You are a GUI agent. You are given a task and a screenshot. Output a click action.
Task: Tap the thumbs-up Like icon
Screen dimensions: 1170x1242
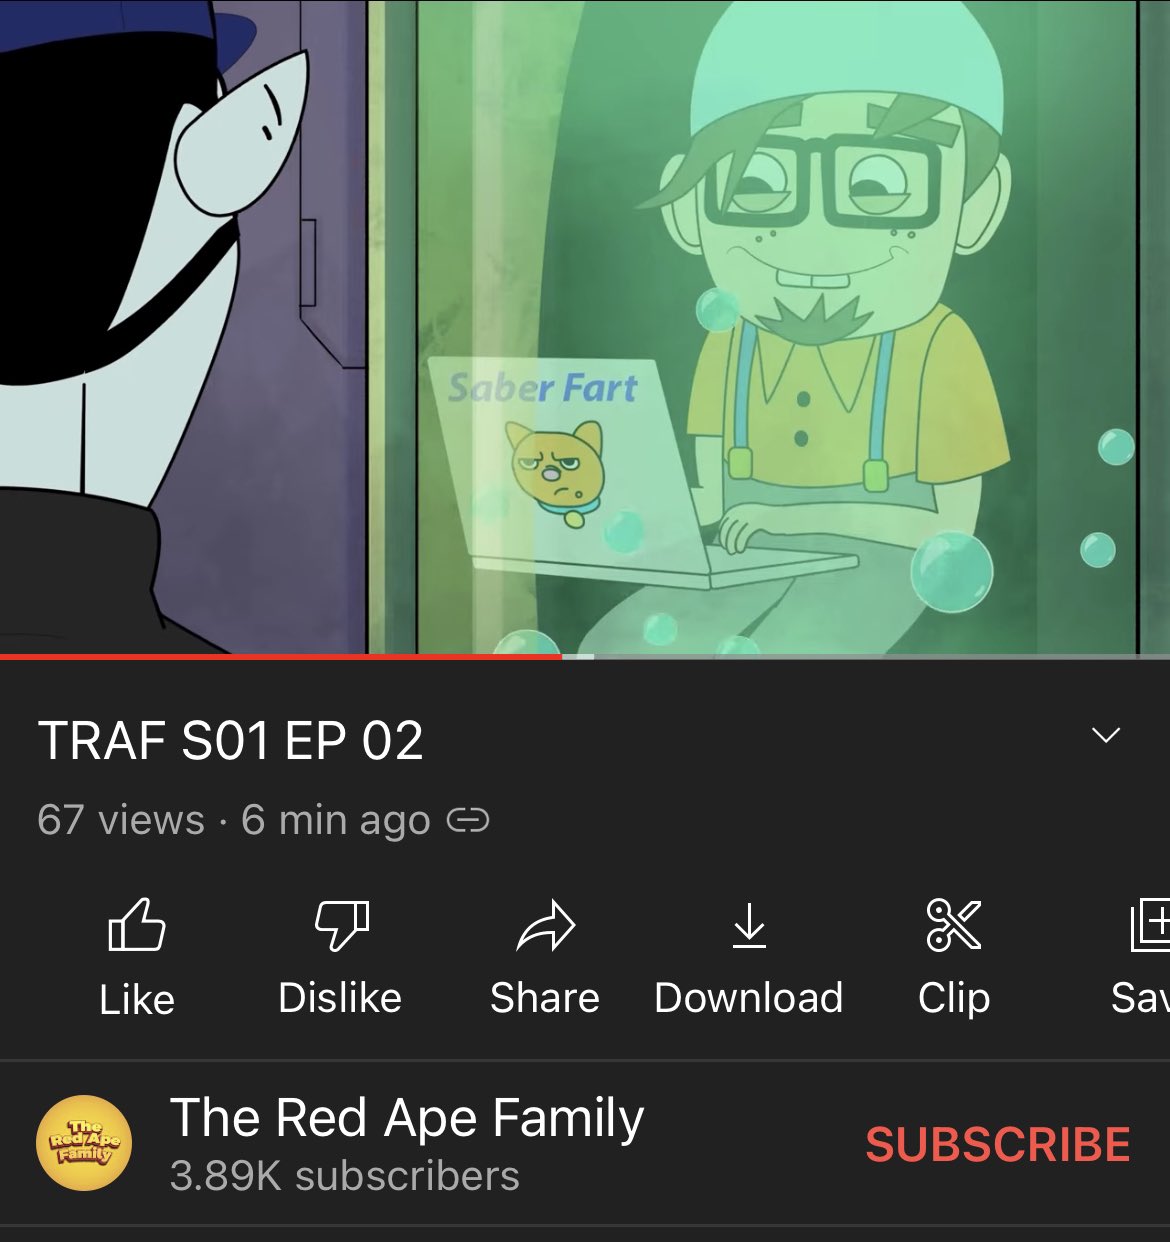point(136,924)
